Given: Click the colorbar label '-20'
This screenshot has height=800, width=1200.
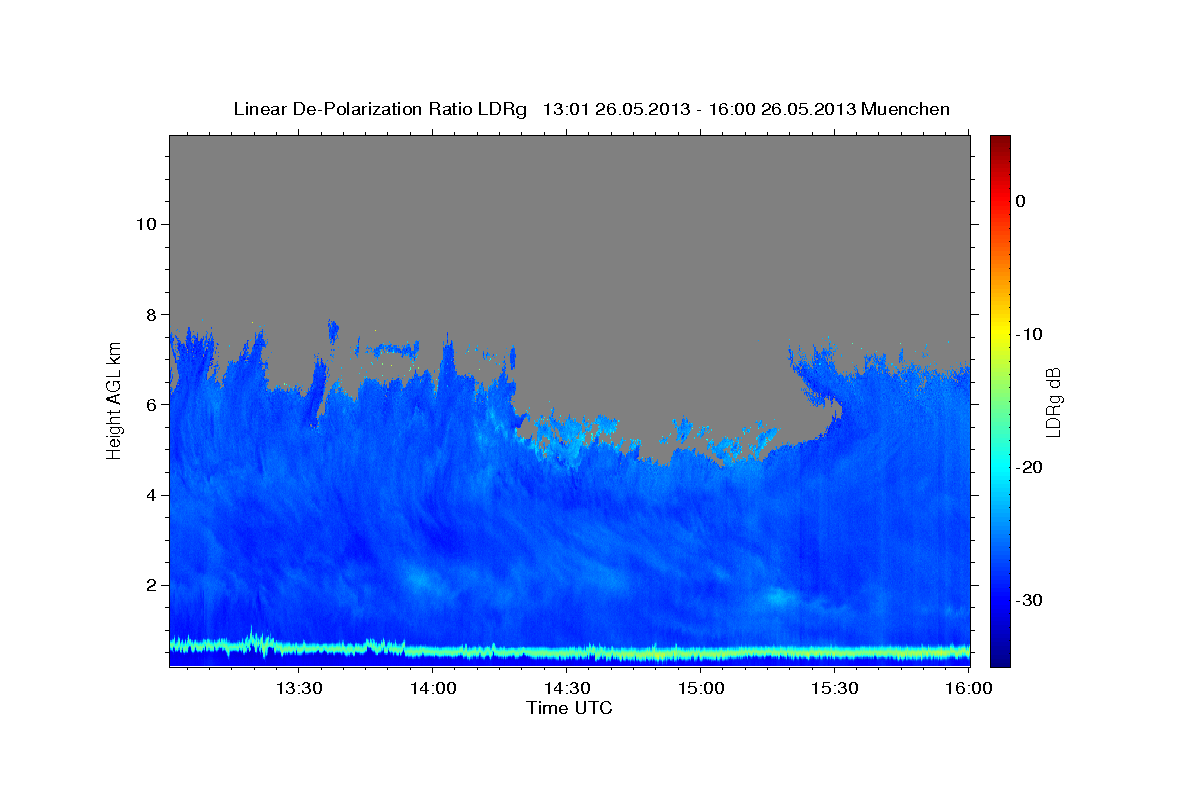Looking at the screenshot, I should click(x=1030, y=467).
